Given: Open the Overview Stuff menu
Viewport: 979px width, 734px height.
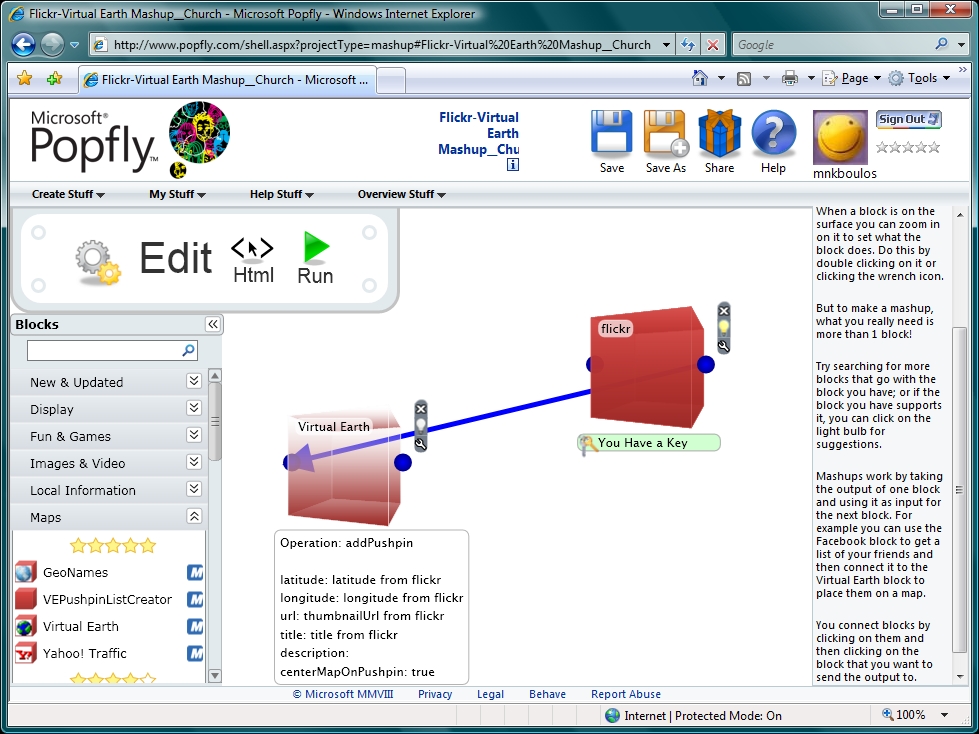Looking at the screenshot, I should coord(401,194).
